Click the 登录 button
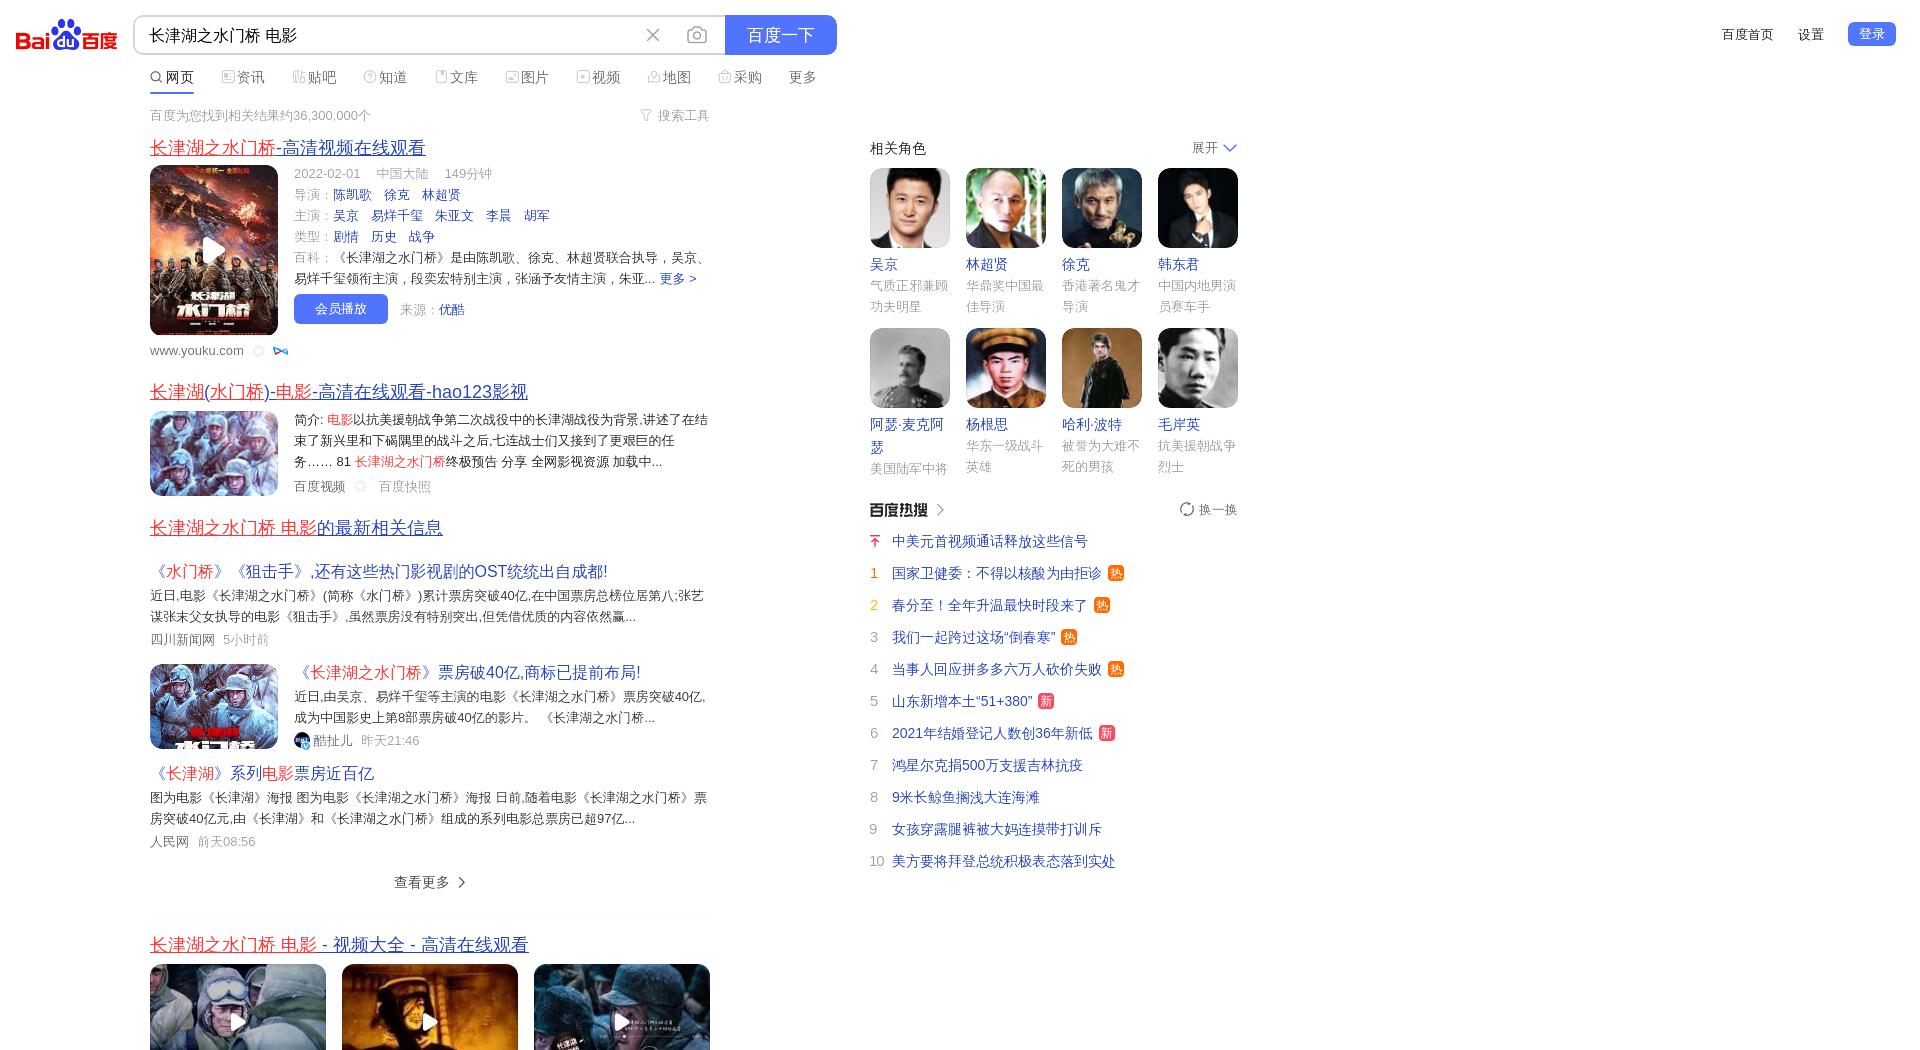This screenshot has width=1920, height=1050. pyautogui.click(x=1872, y=34)
